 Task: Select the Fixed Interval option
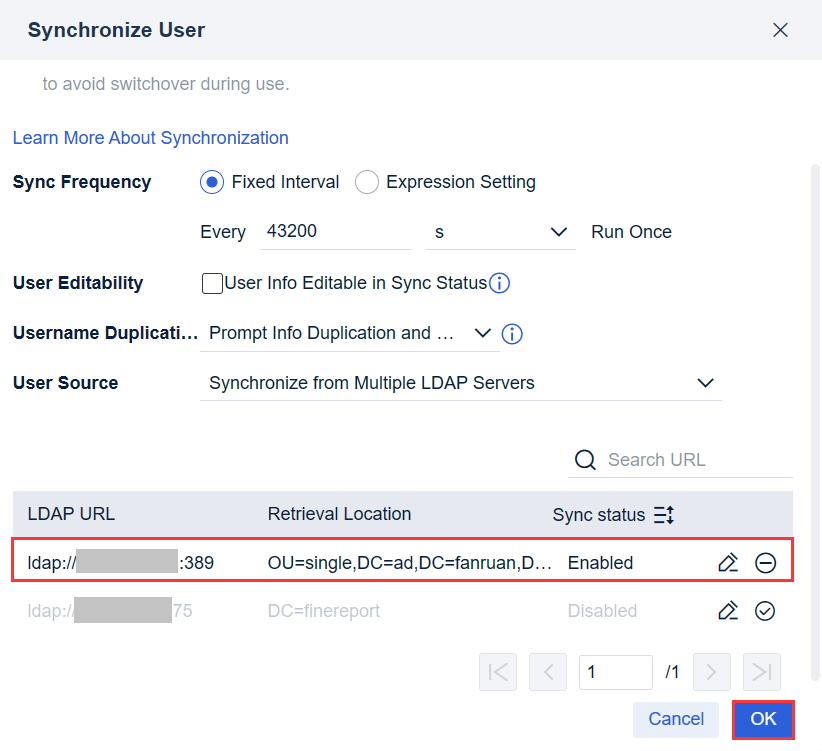[x=211, y=182]
